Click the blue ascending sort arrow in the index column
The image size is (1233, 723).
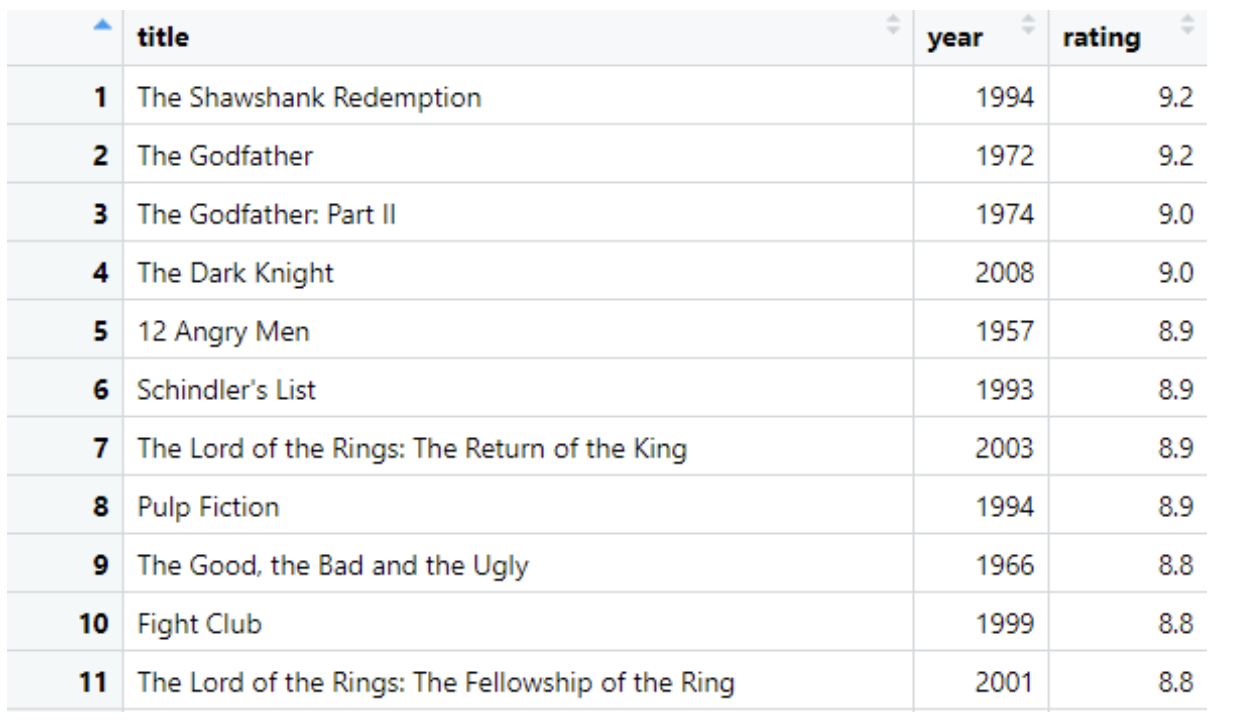click(x=102, y=28)
